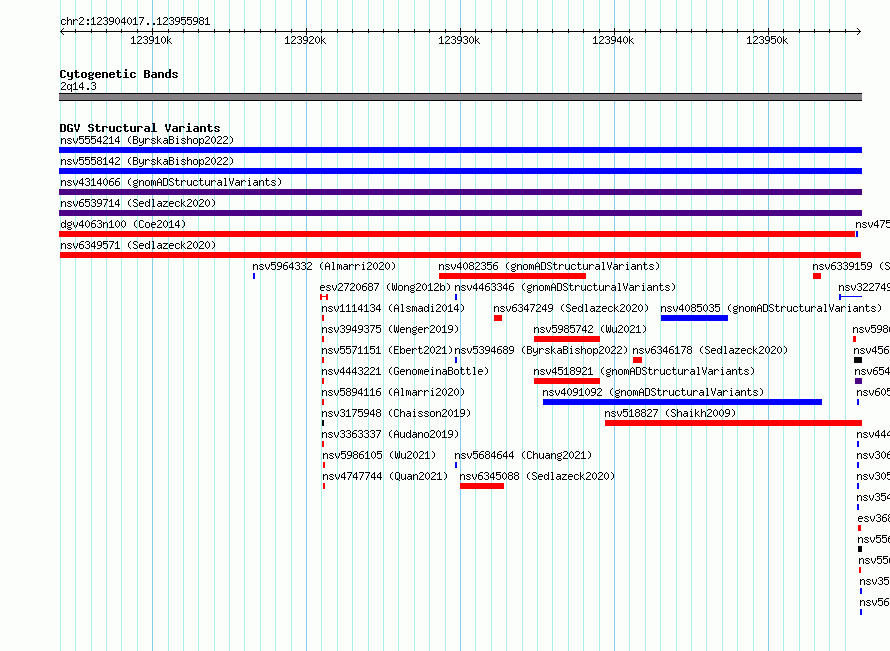Image resolution: width=890 pixels, height=651 pixels.
Task: Click the 123940k ruler position label
Action: point(613,40)
